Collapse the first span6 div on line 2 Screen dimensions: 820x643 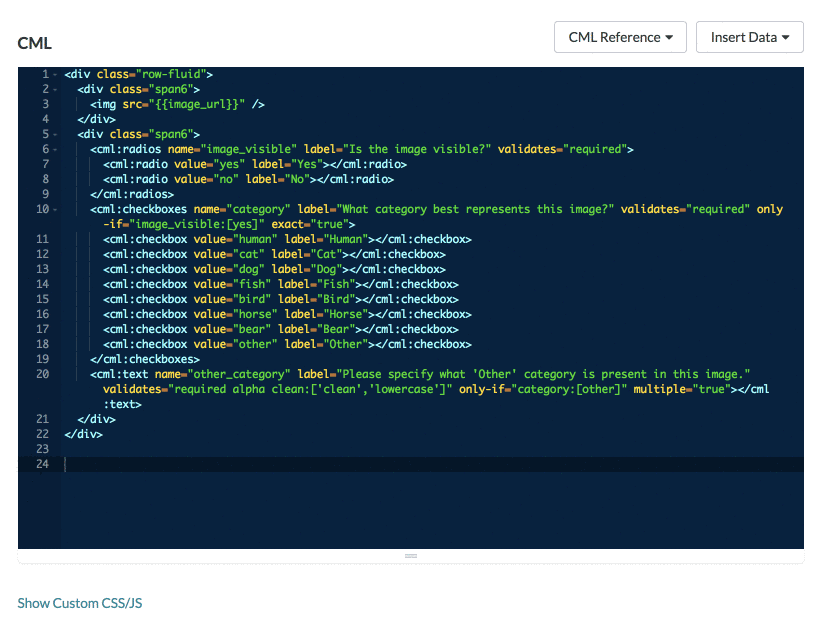55,89
